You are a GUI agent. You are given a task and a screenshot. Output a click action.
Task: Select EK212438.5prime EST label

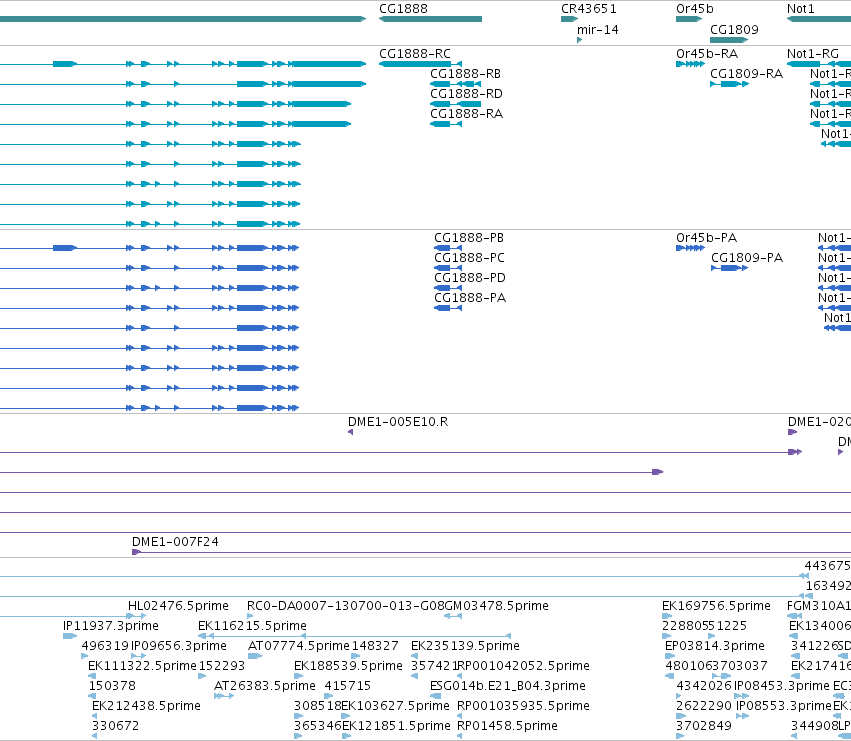[147, 706]
